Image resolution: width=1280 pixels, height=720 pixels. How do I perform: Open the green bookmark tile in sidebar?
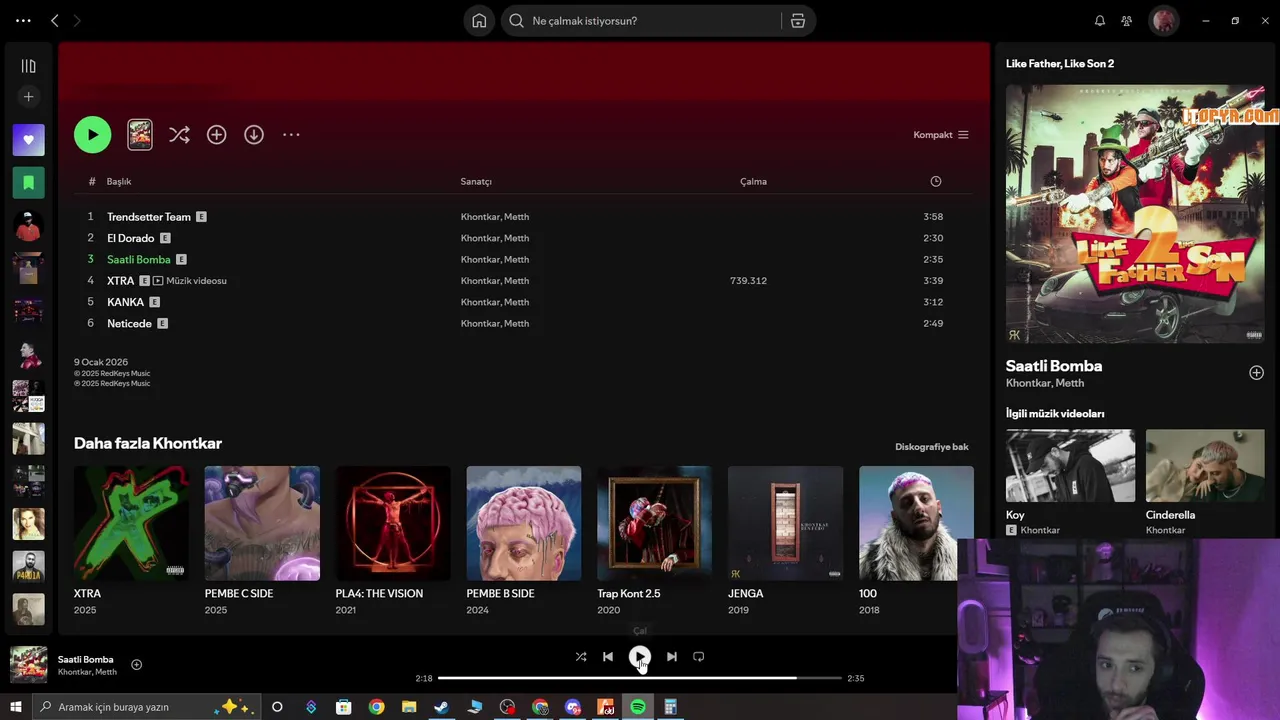(28, 183)
